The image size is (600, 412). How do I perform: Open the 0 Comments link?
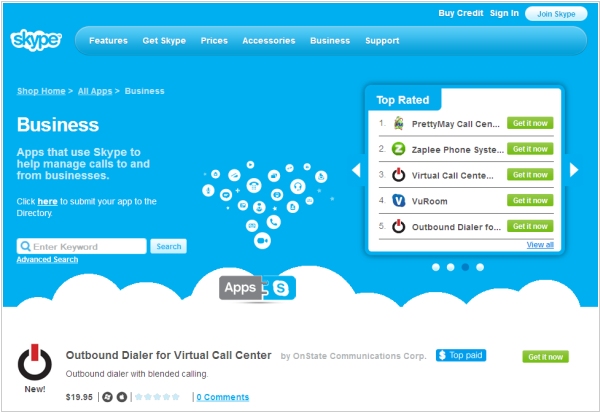223,397
